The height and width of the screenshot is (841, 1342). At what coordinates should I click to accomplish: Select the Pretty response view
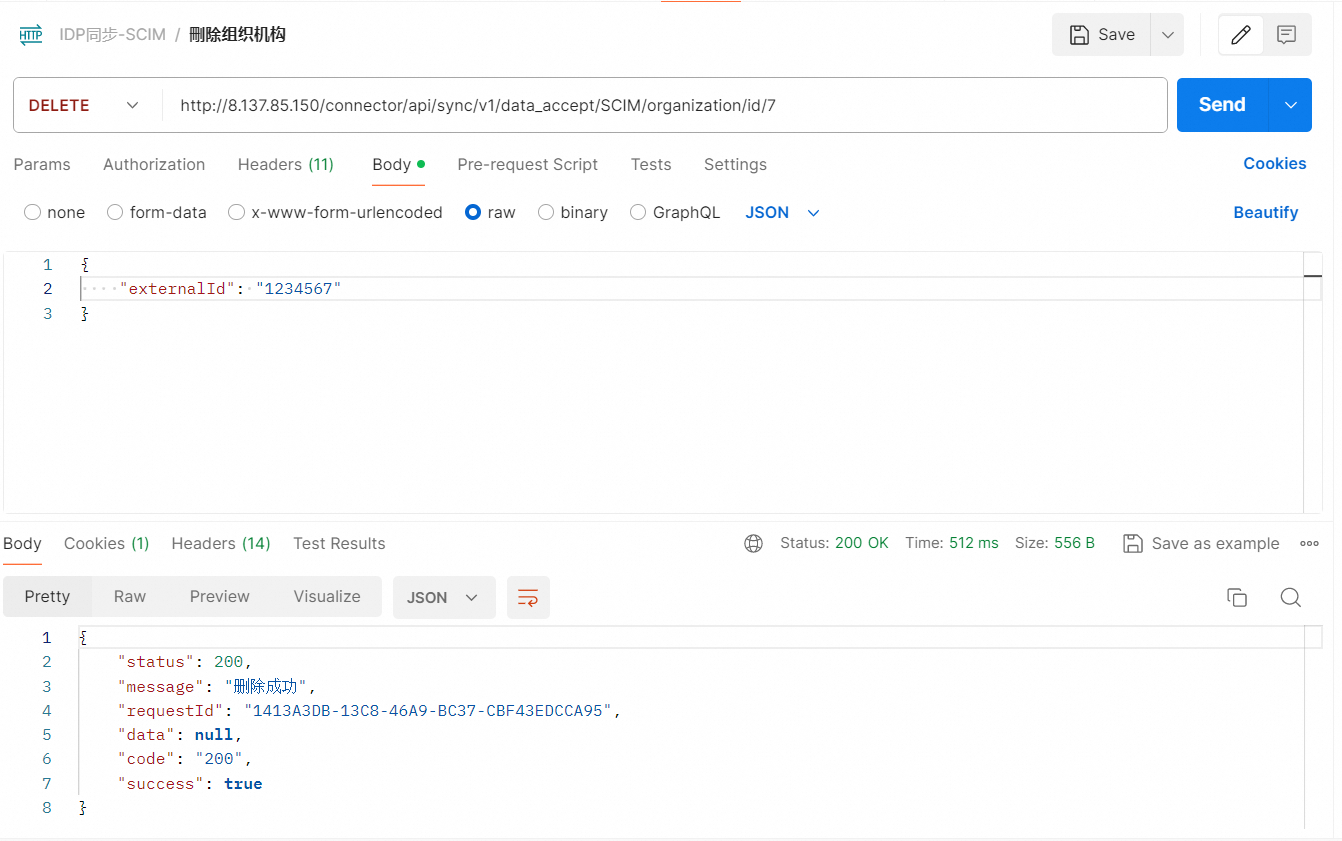point(47,596)
